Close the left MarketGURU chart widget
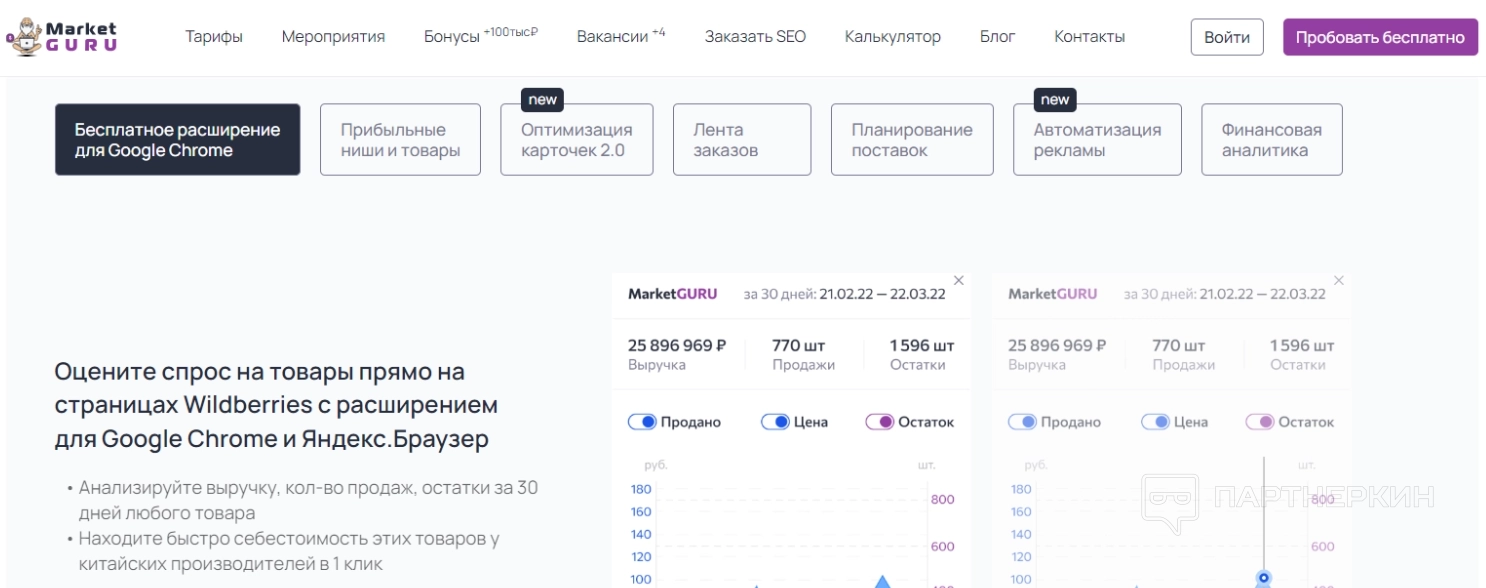Viewport: 1486px width, 588px height. coord(959,281)
